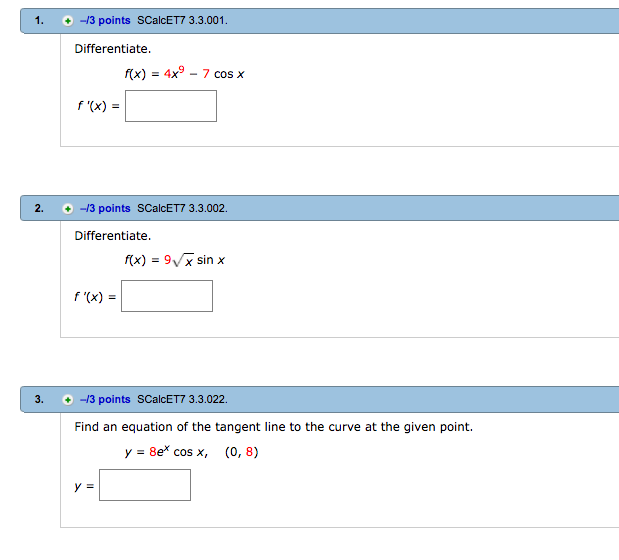Expand the plus icon on question 3
The width and height of the screenshot is (619, 560).
[67, 400]
